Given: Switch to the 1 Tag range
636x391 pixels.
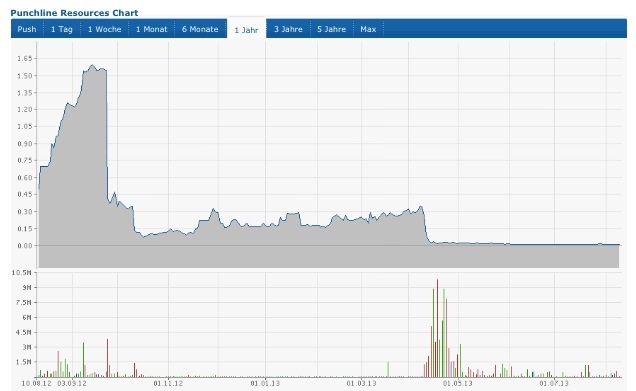Looking at the screenshot, I should (x=62, y=29).
